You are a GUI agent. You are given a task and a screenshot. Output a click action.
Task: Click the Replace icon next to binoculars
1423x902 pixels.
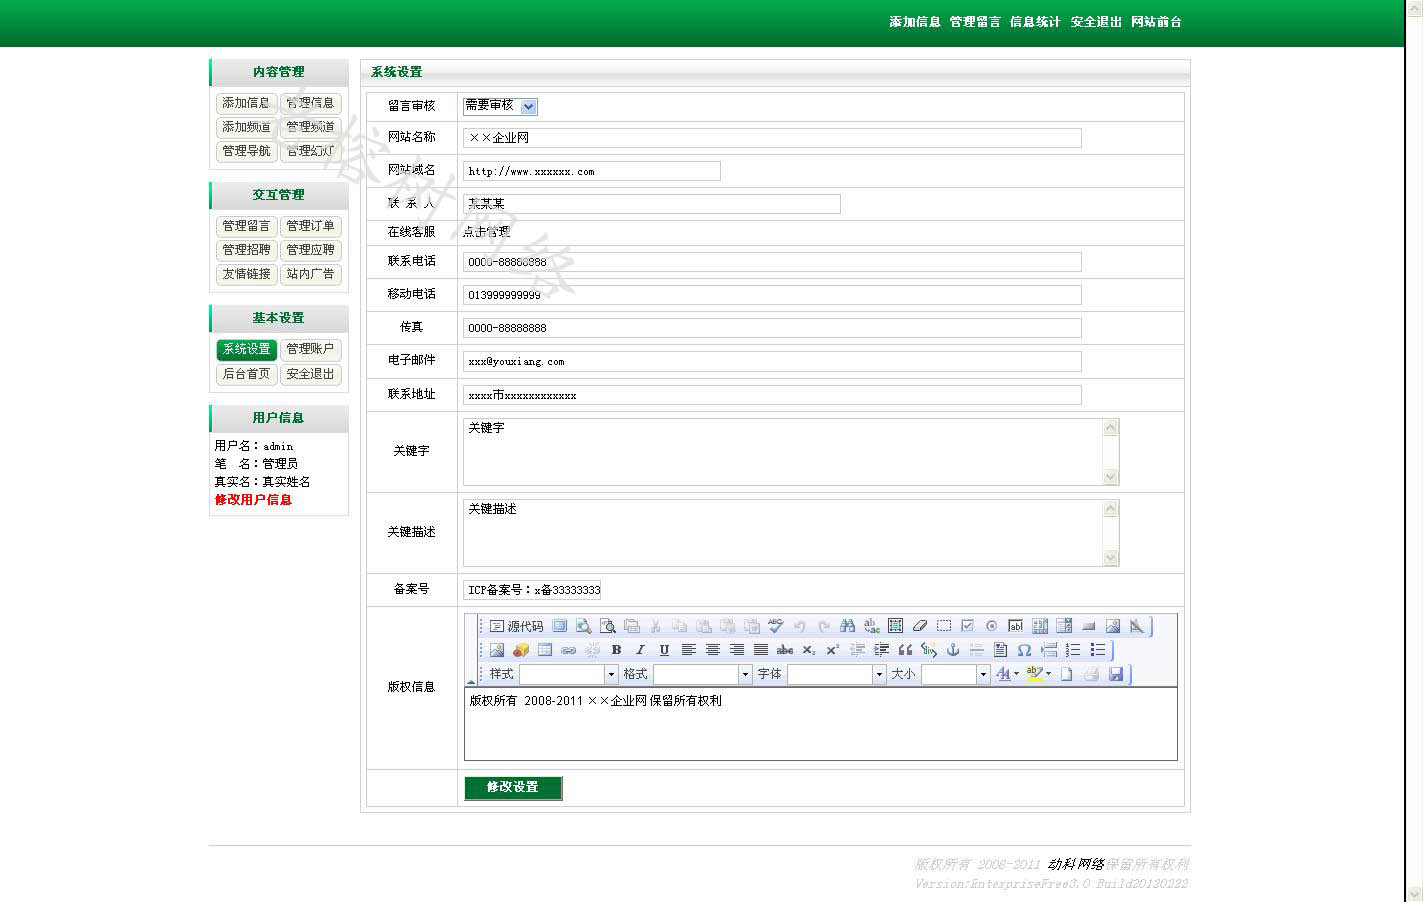point(871,626)
